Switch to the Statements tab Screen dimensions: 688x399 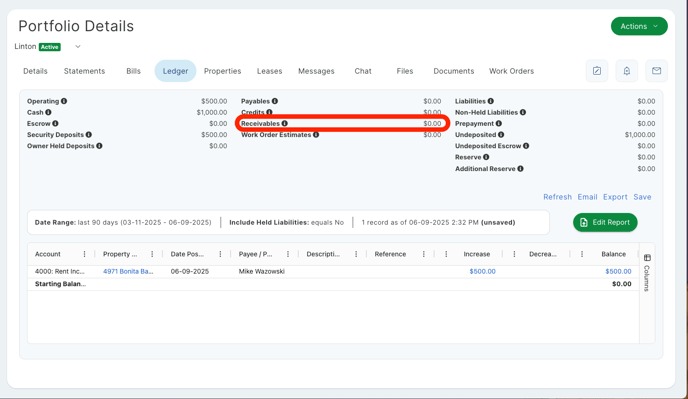click(84, 71)
